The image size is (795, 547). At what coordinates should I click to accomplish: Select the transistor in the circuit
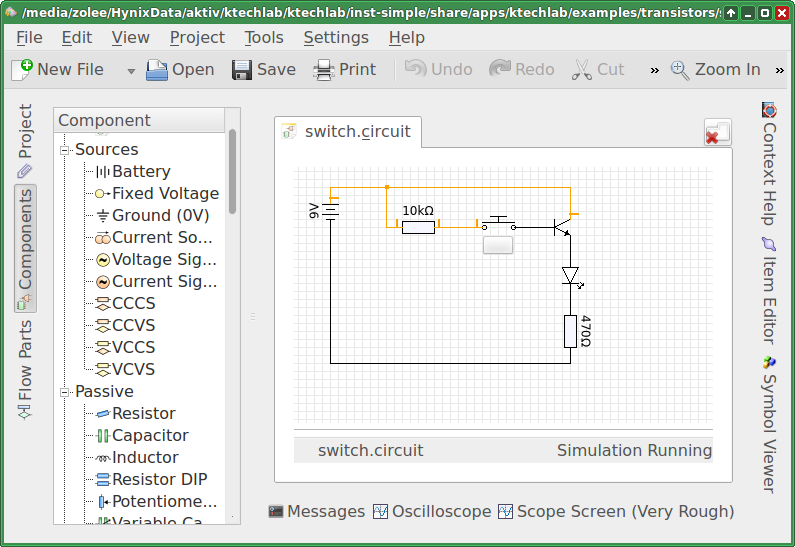(x=563, y=226)
